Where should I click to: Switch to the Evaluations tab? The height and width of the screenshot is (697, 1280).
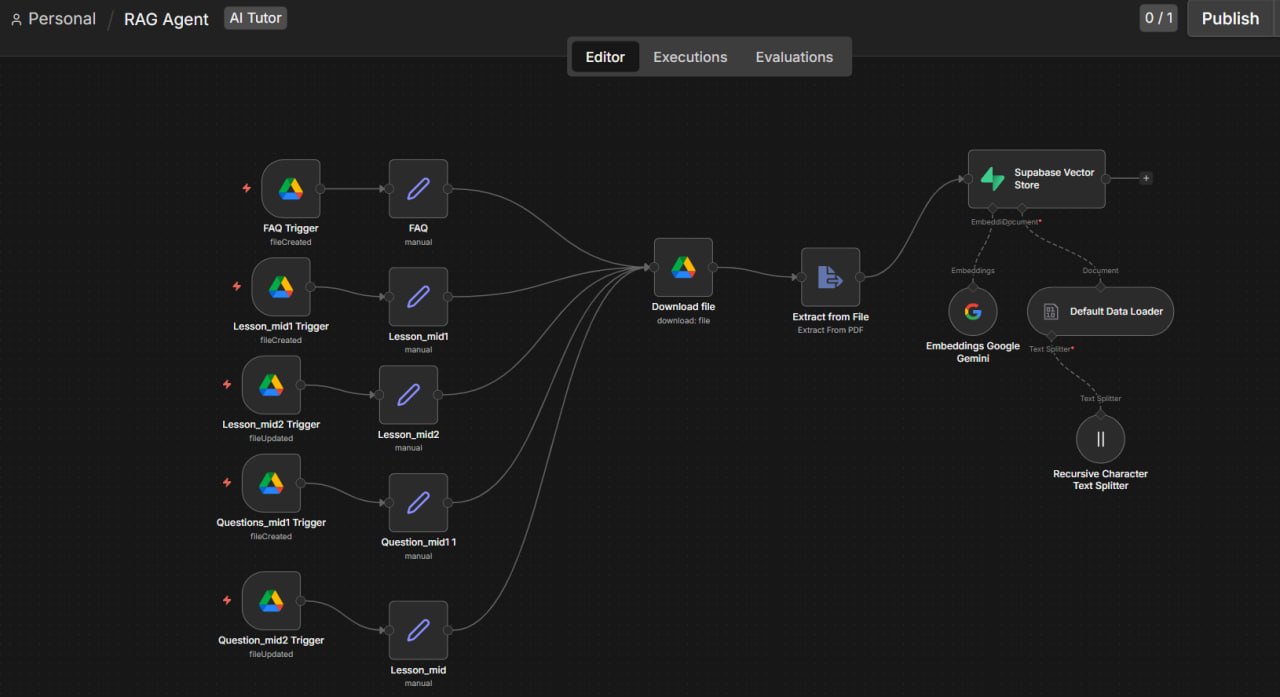pos(794,57)
